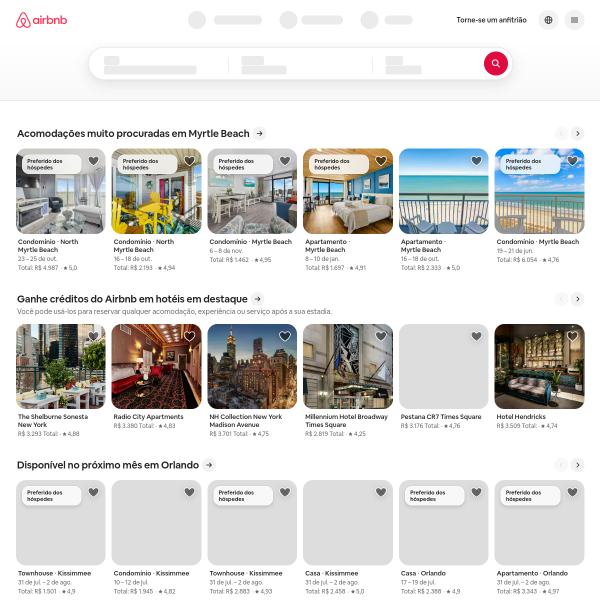Heart the Hotel Hendricks card
Screen dimensions: 600x600
click(572, 336)
